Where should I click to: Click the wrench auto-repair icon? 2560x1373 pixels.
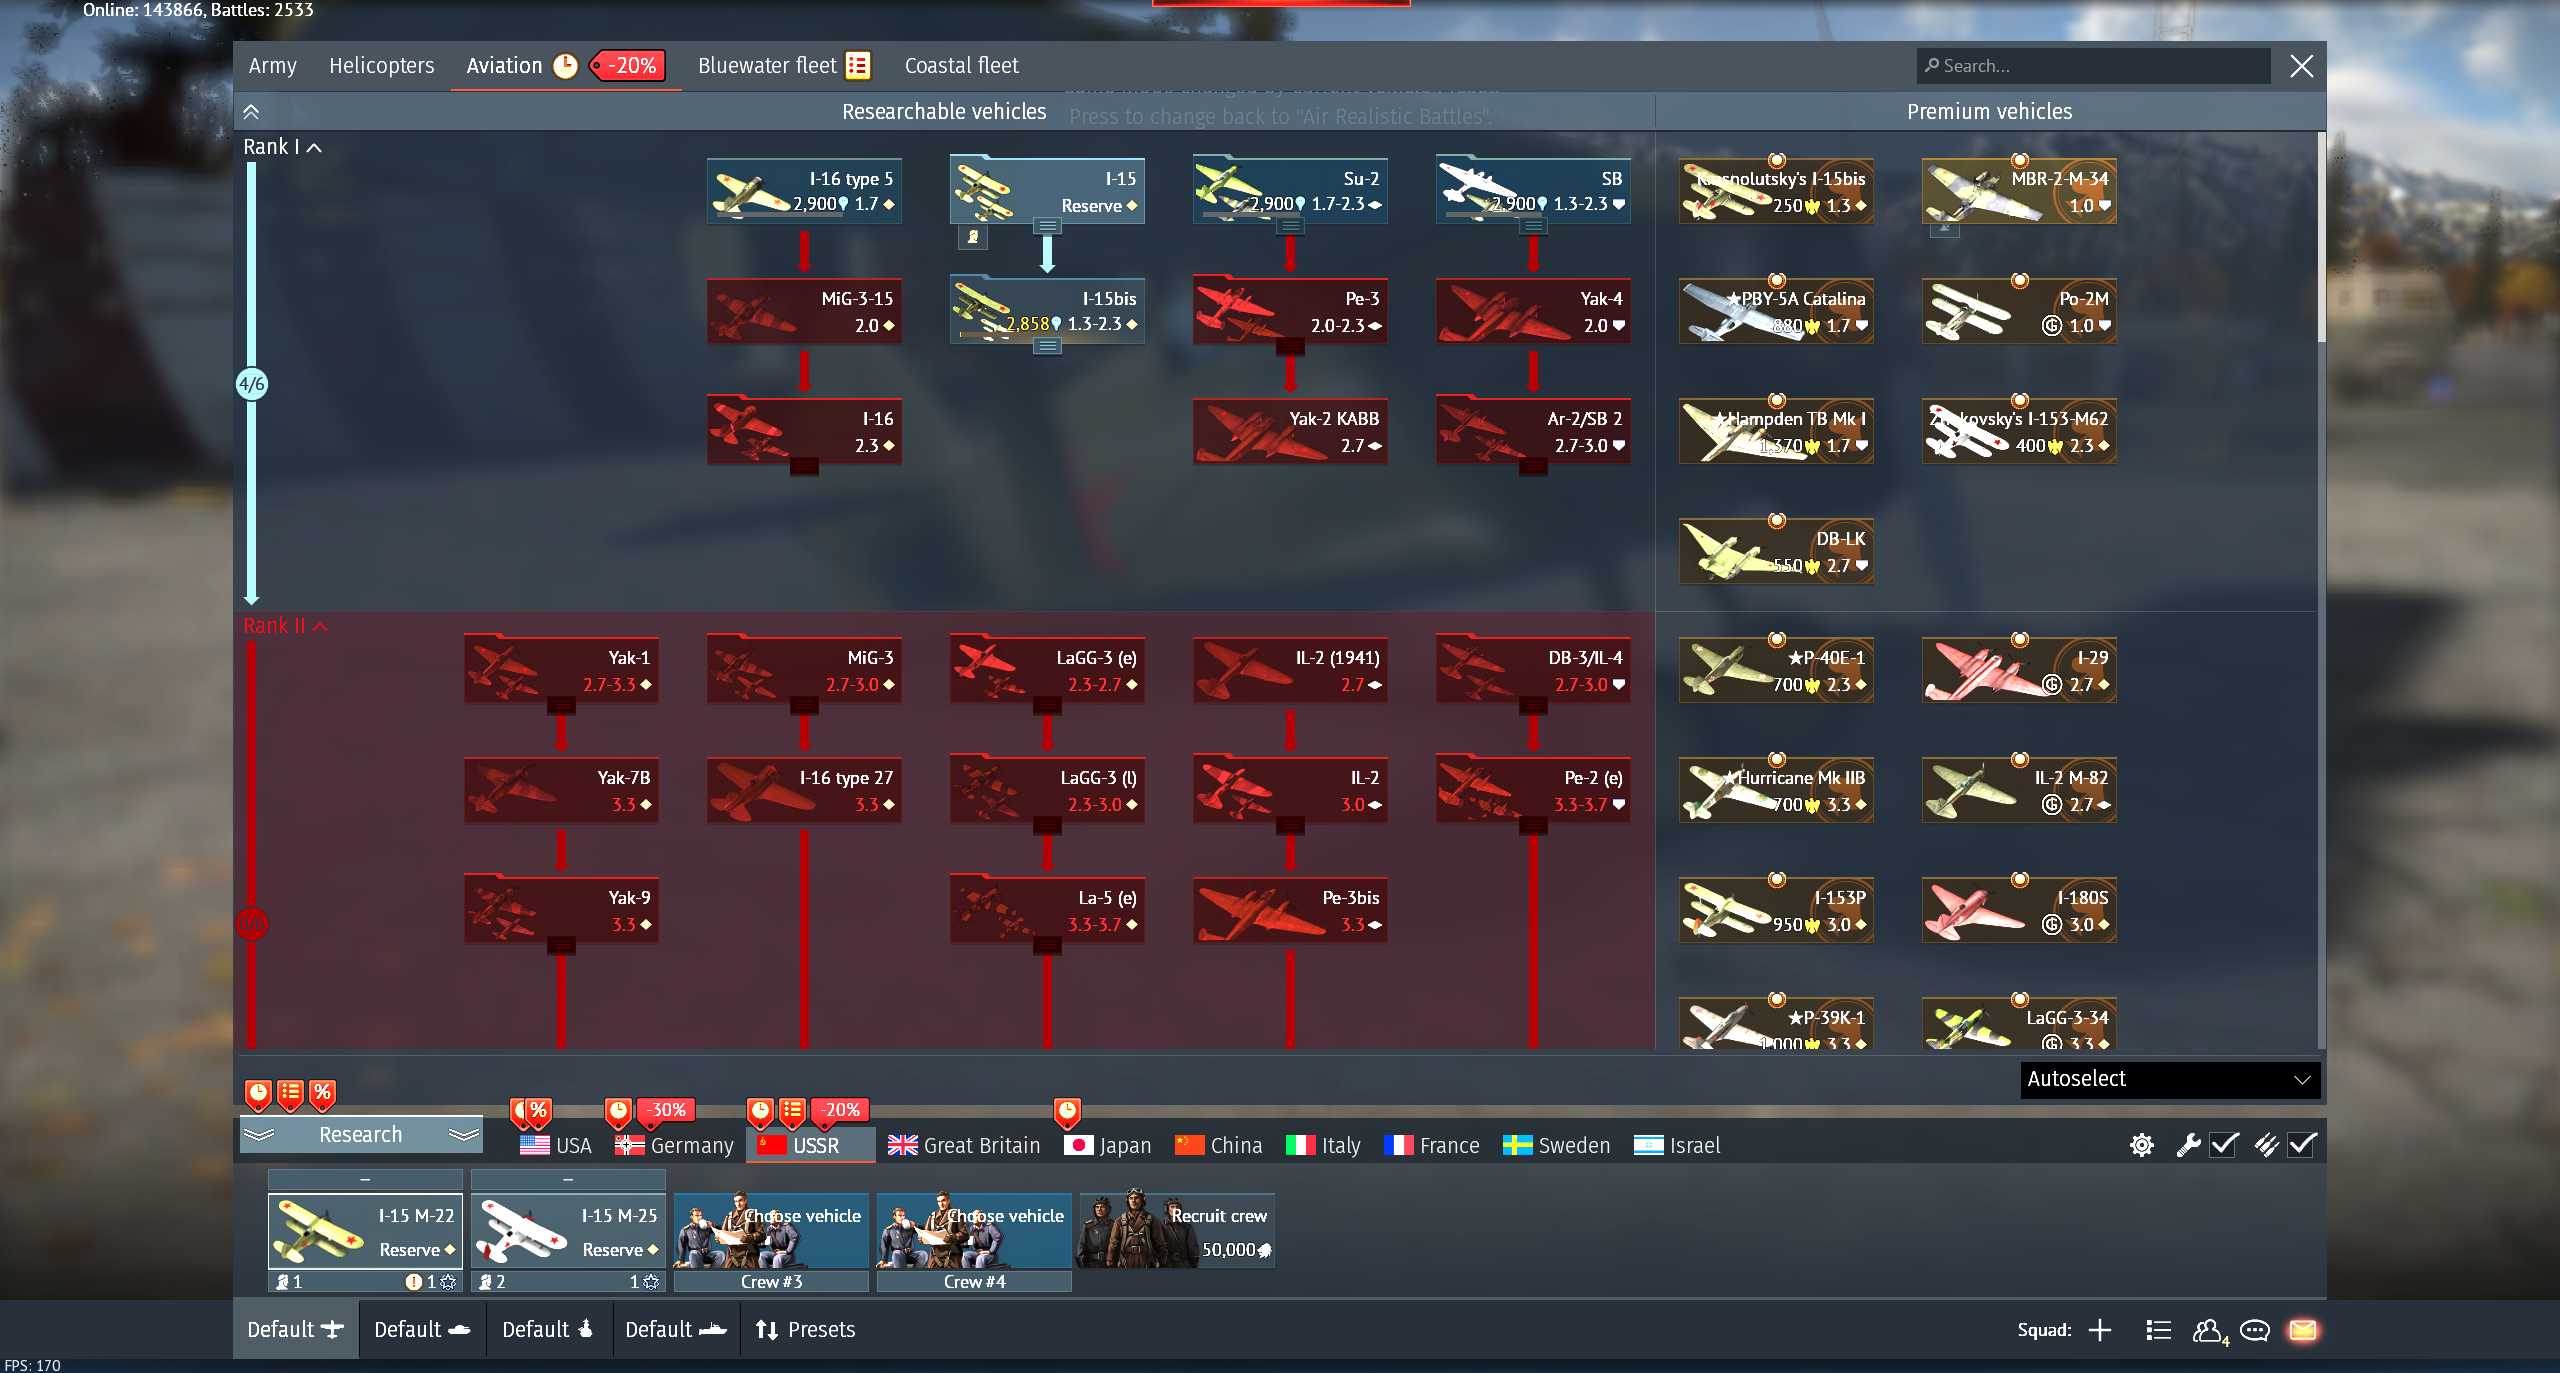(2188, 1145)
